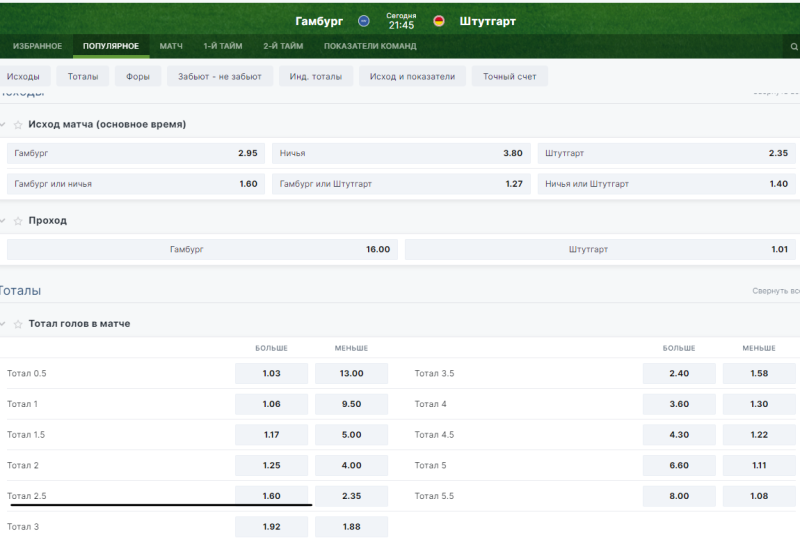Star the 'Проход' market as favorite

18,221
